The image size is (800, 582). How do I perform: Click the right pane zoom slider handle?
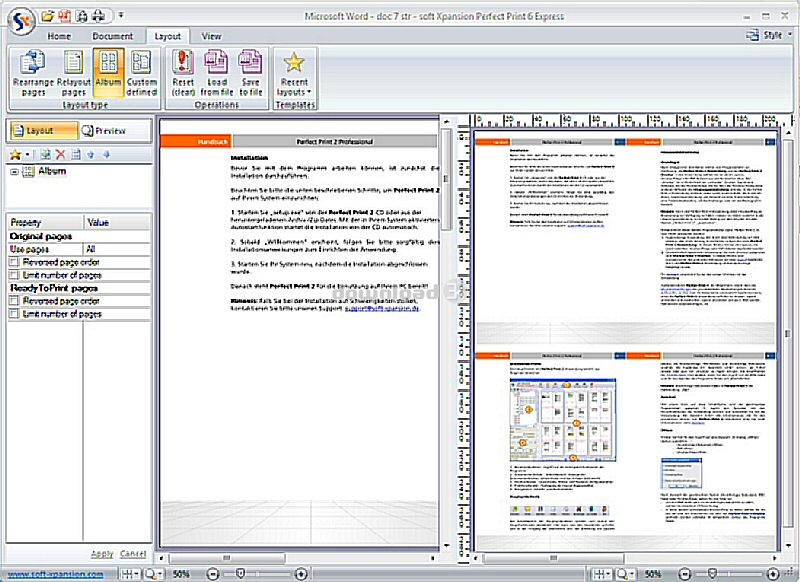pyautogui.click(x=713, y=574)
